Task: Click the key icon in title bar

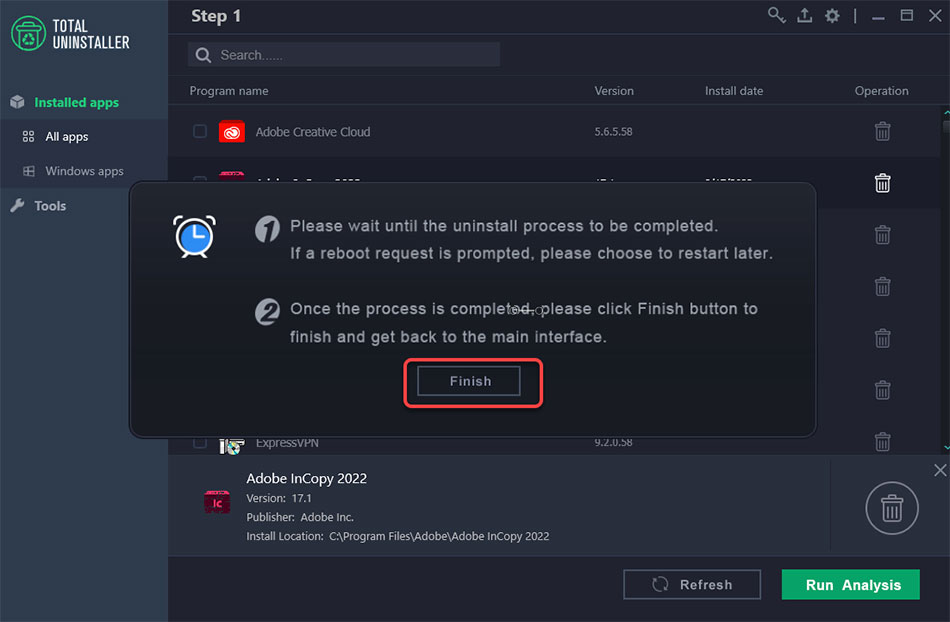Action: (776, 15)
